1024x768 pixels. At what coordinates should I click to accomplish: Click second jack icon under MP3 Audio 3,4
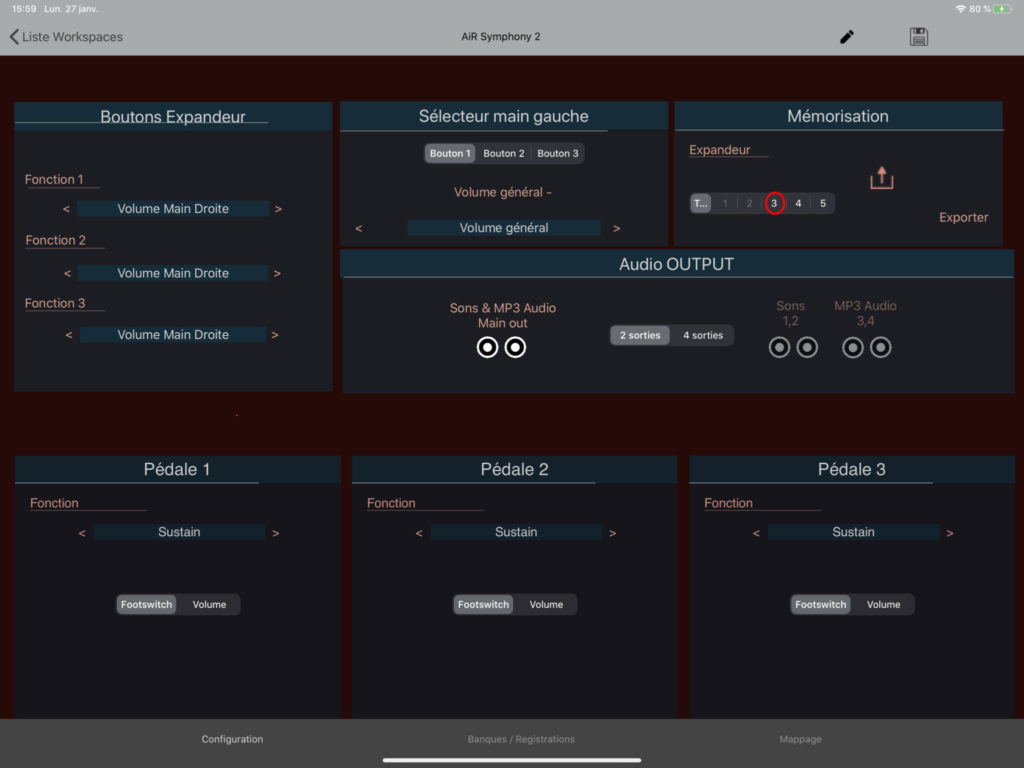tap(880, 347)
